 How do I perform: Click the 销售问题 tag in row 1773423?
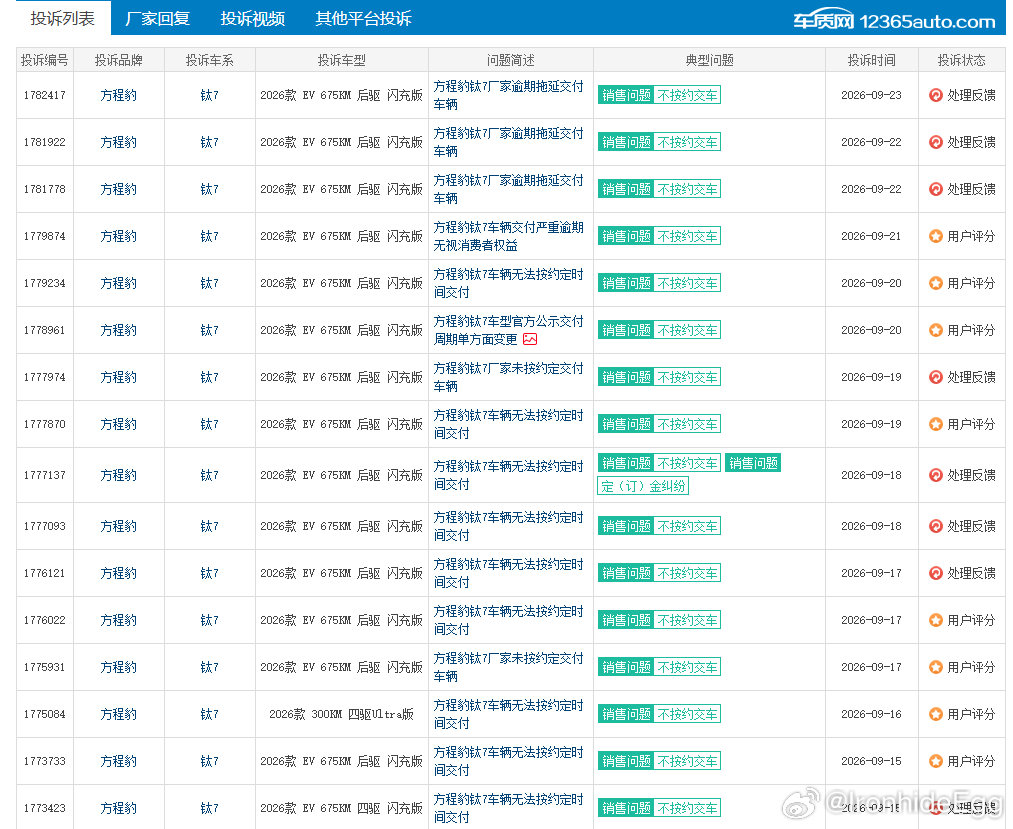(x=626, y=808)
